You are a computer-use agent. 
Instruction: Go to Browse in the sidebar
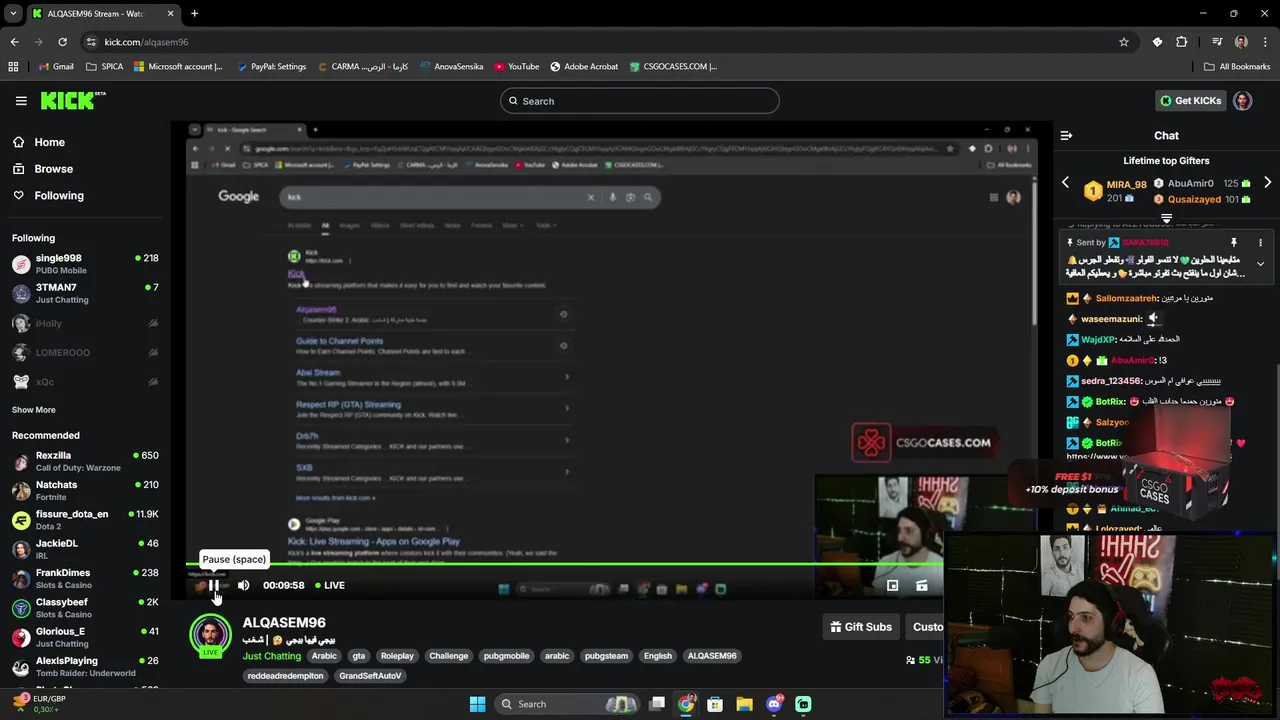point(53,169)
